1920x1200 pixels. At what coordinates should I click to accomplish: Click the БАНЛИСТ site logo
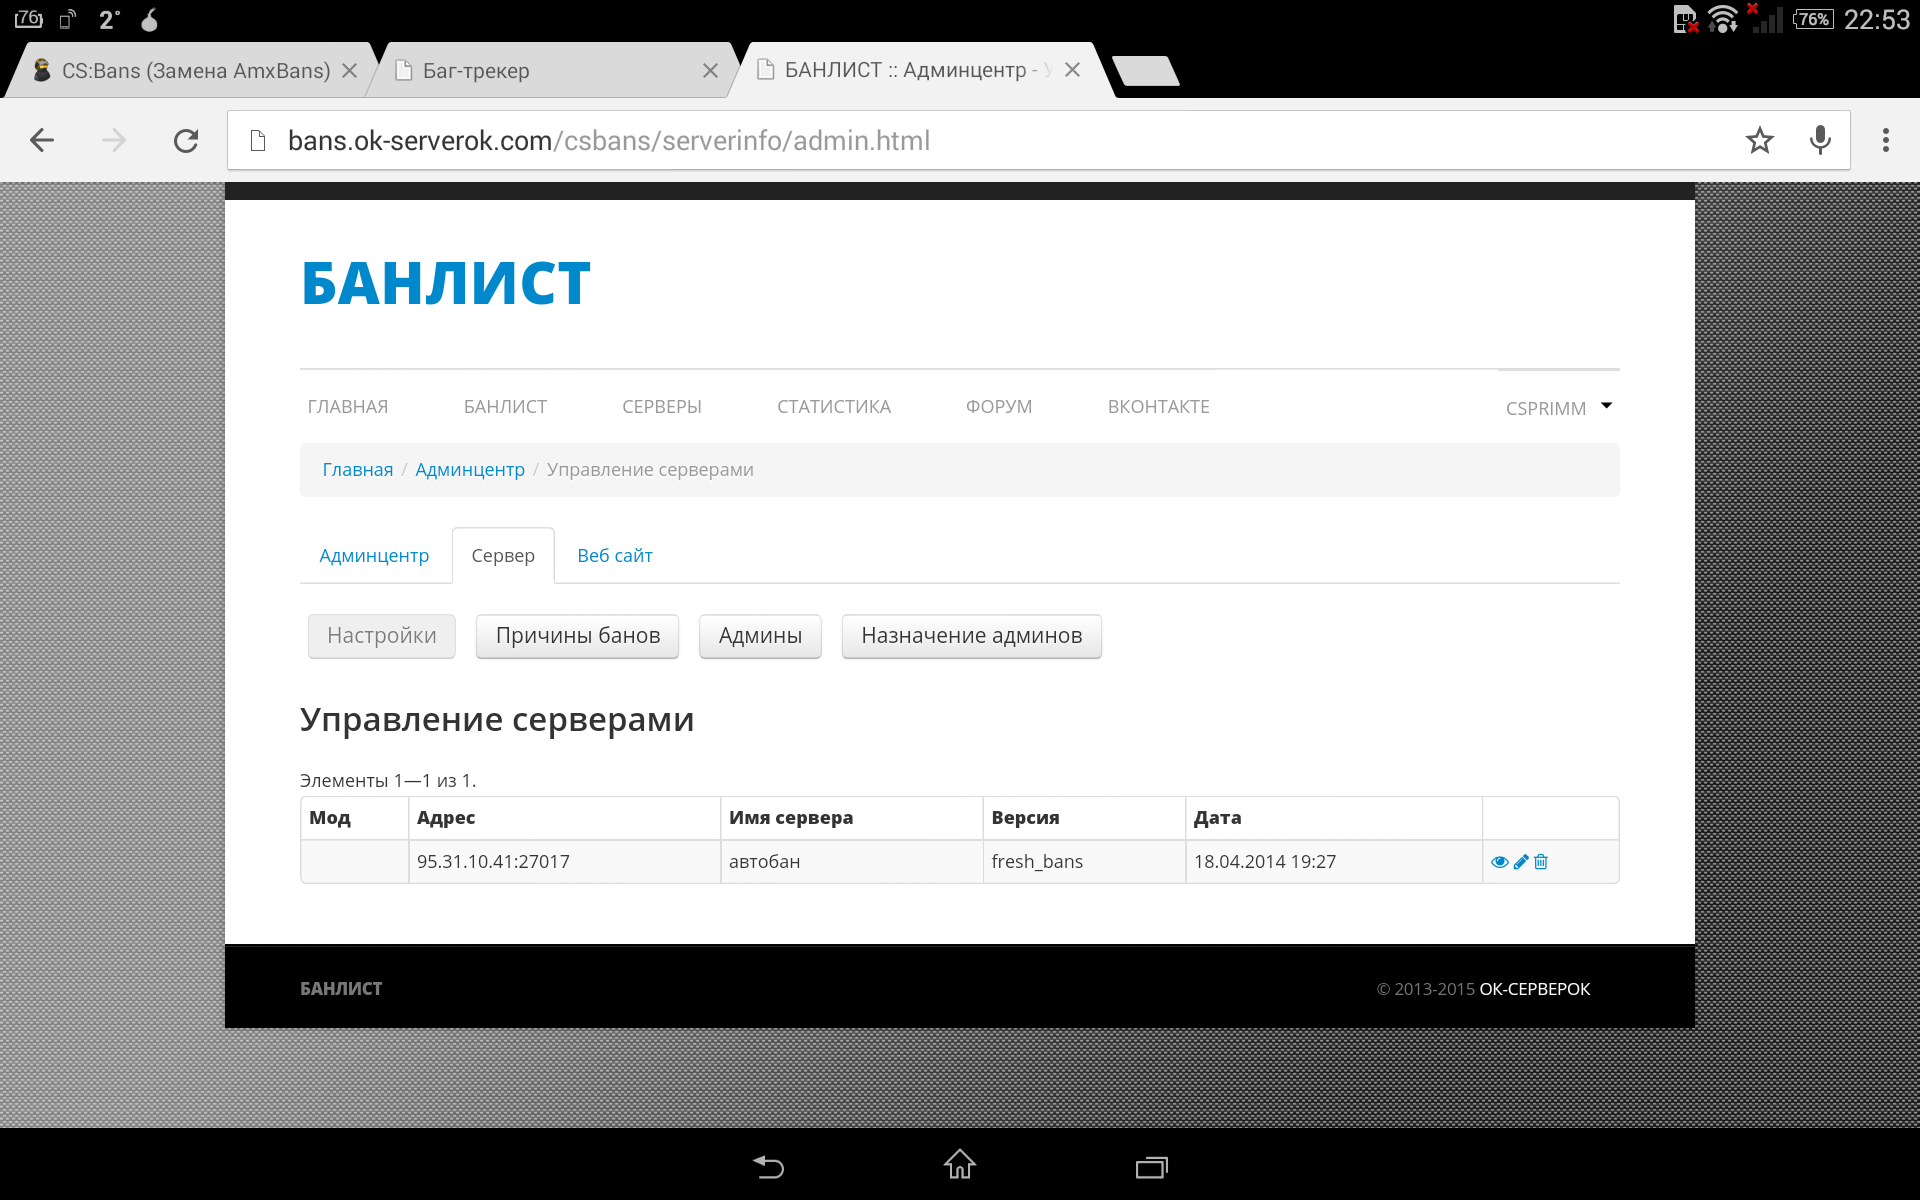coord(446,283)
